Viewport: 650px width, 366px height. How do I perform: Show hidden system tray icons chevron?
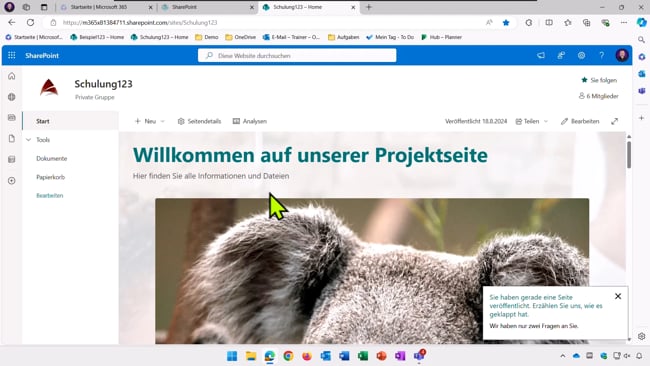click(563, 356)
